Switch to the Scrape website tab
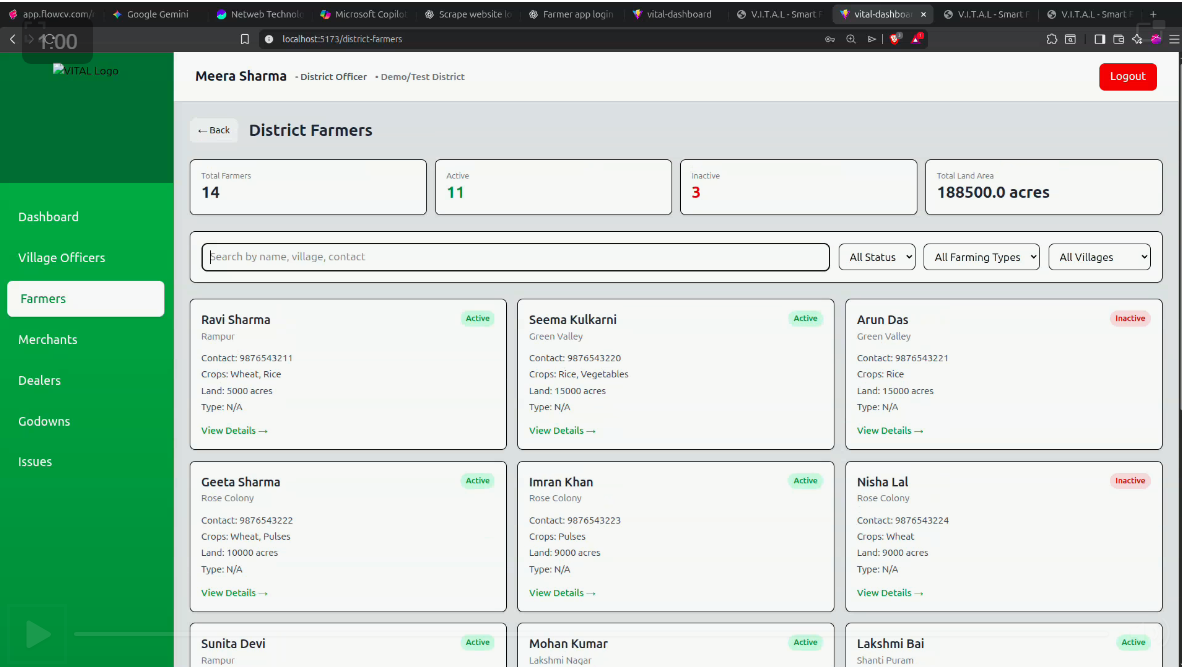1182x667 pixels. click(467, 14)
